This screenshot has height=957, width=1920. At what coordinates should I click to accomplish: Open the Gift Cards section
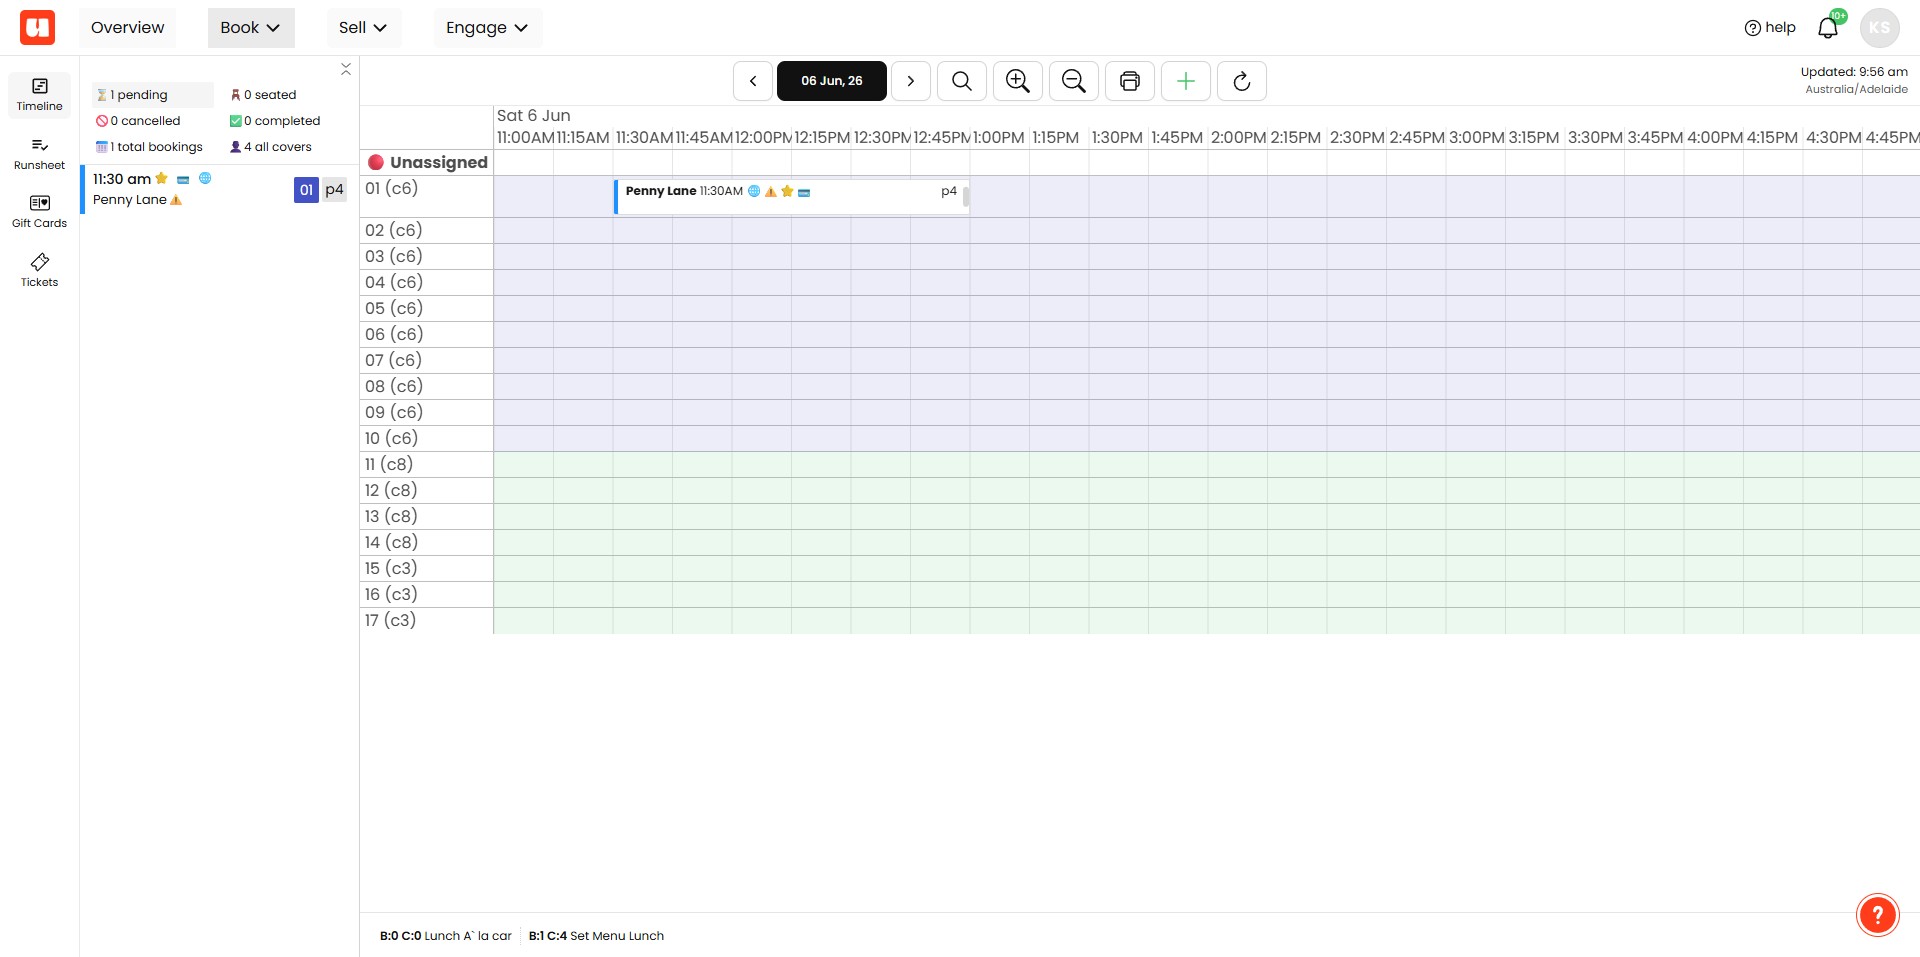click(x=39, y=212)
